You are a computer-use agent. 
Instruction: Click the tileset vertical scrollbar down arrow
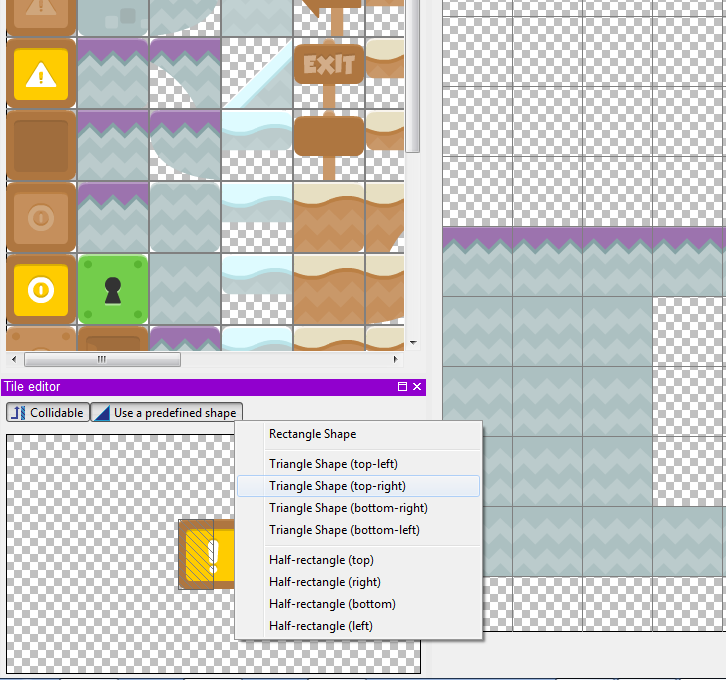(413, 343)
